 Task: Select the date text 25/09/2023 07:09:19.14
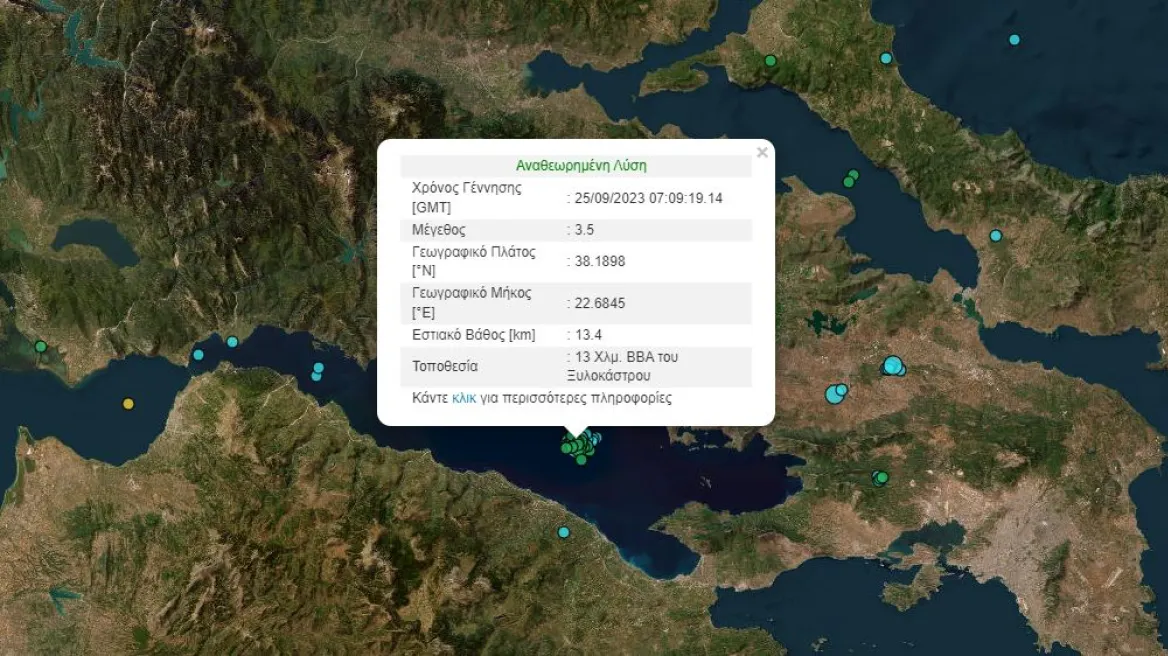click(648, 198)
